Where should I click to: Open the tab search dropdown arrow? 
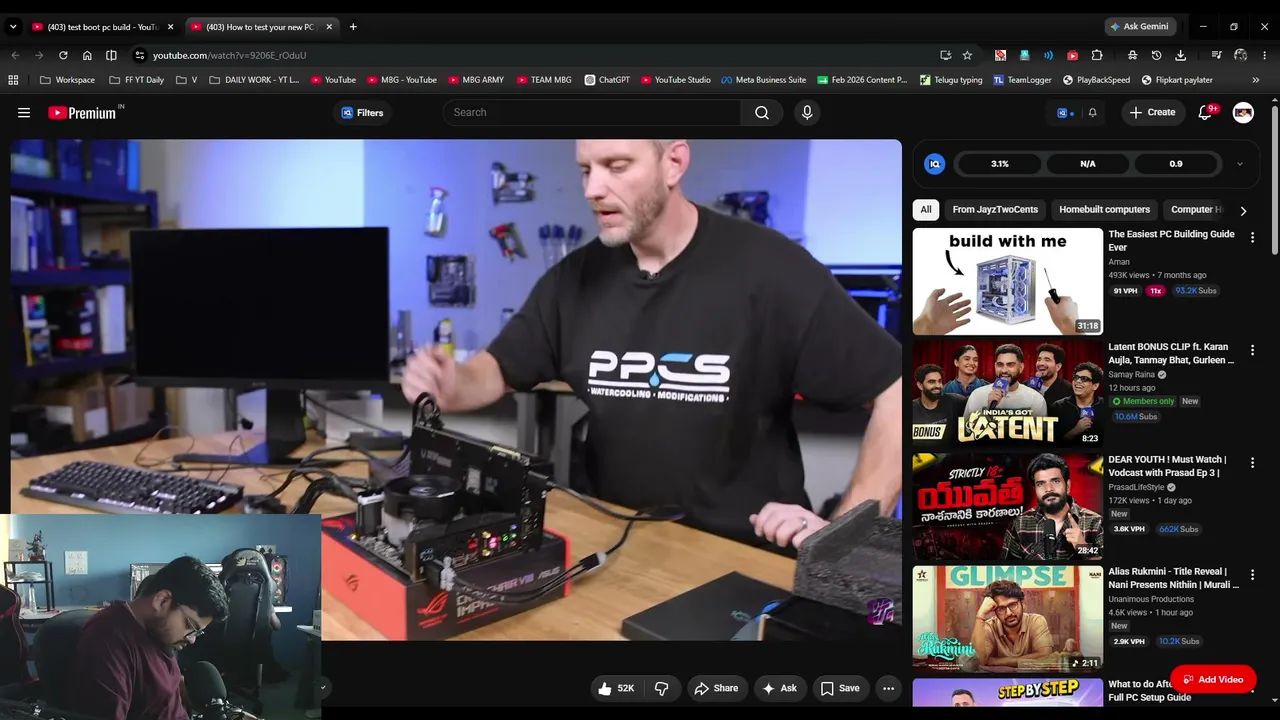[x=13, y=27]
